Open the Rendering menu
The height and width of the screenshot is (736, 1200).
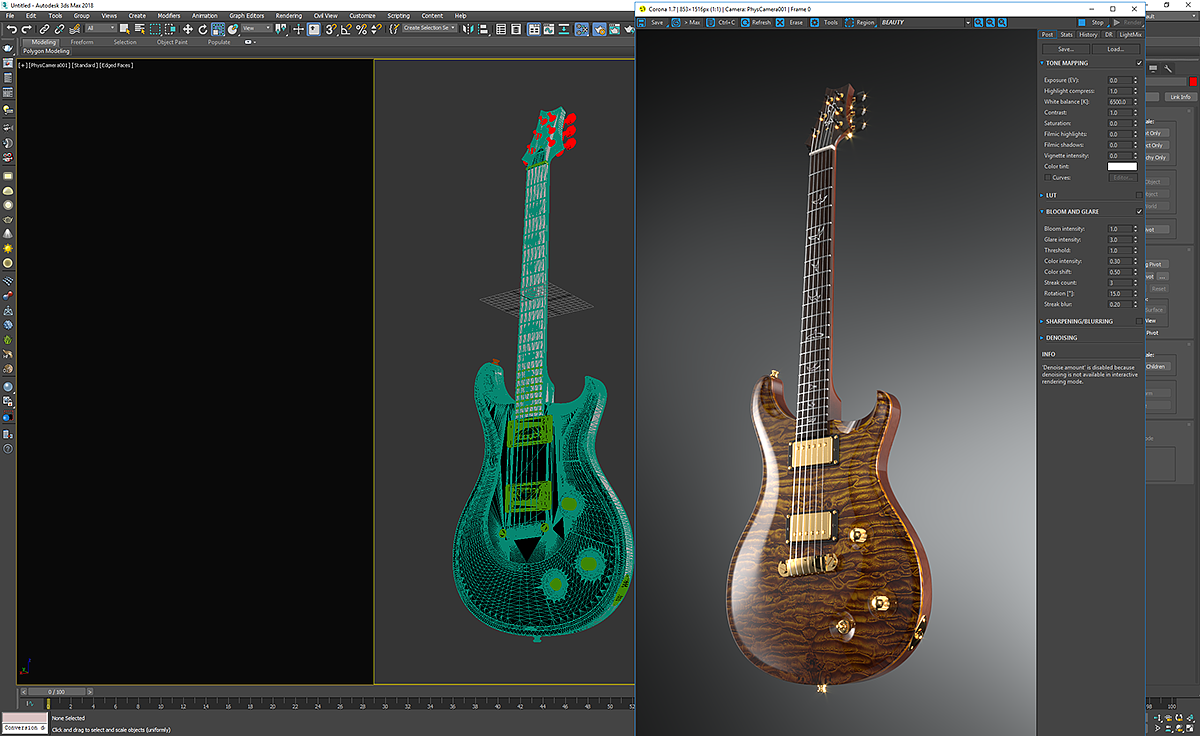tap(288, 16)
